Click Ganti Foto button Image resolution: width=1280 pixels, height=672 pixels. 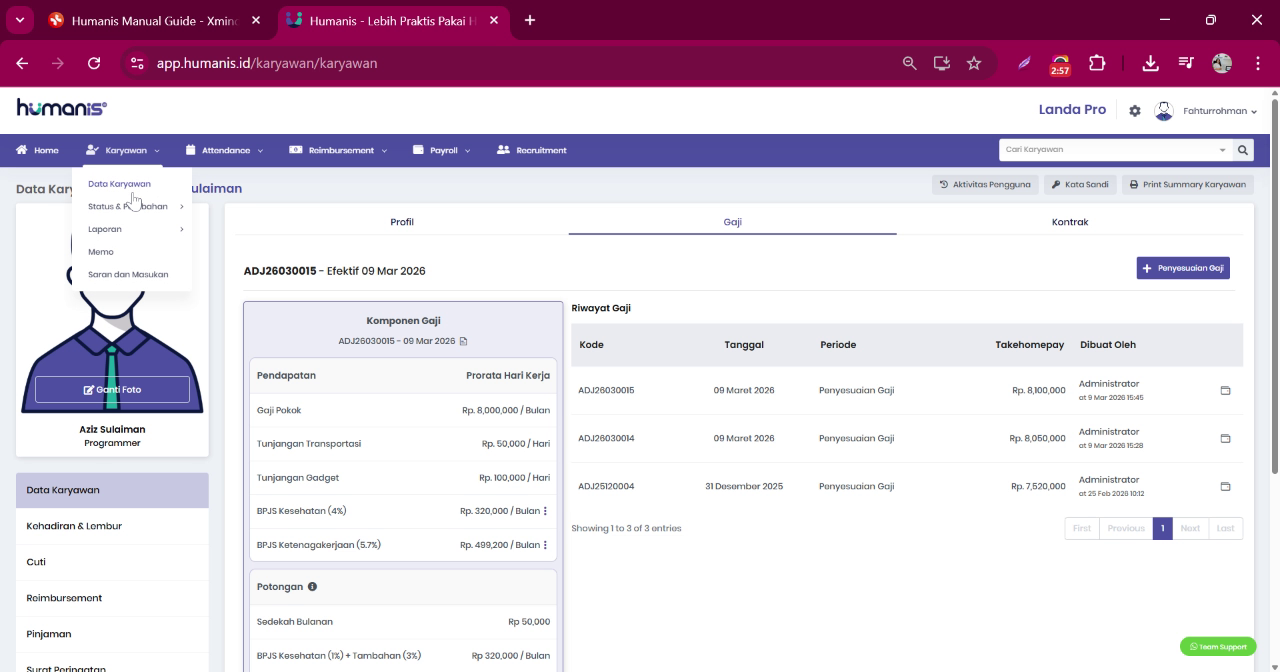(x=112, y=390)
